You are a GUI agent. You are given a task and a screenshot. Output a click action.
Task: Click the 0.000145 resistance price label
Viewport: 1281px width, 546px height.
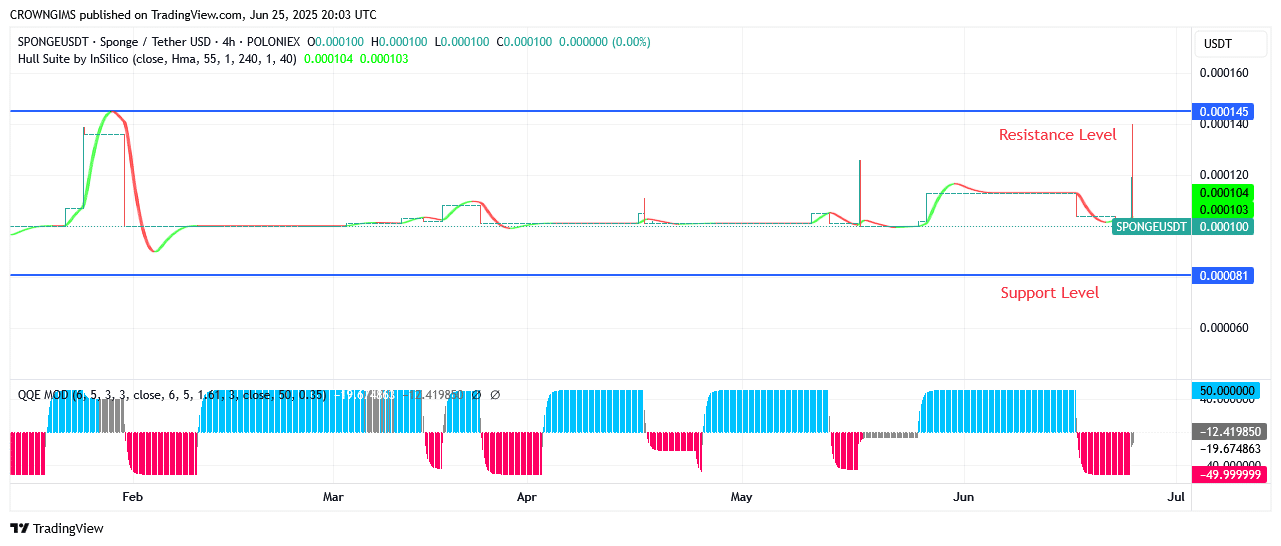(x=1221, y=111)
